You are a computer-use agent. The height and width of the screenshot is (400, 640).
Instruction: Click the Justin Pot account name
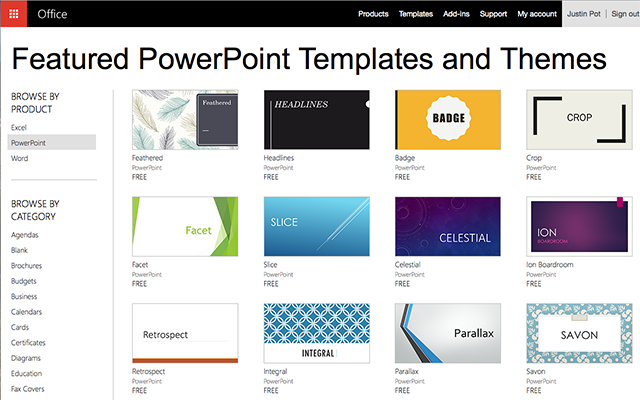[584, 14]
